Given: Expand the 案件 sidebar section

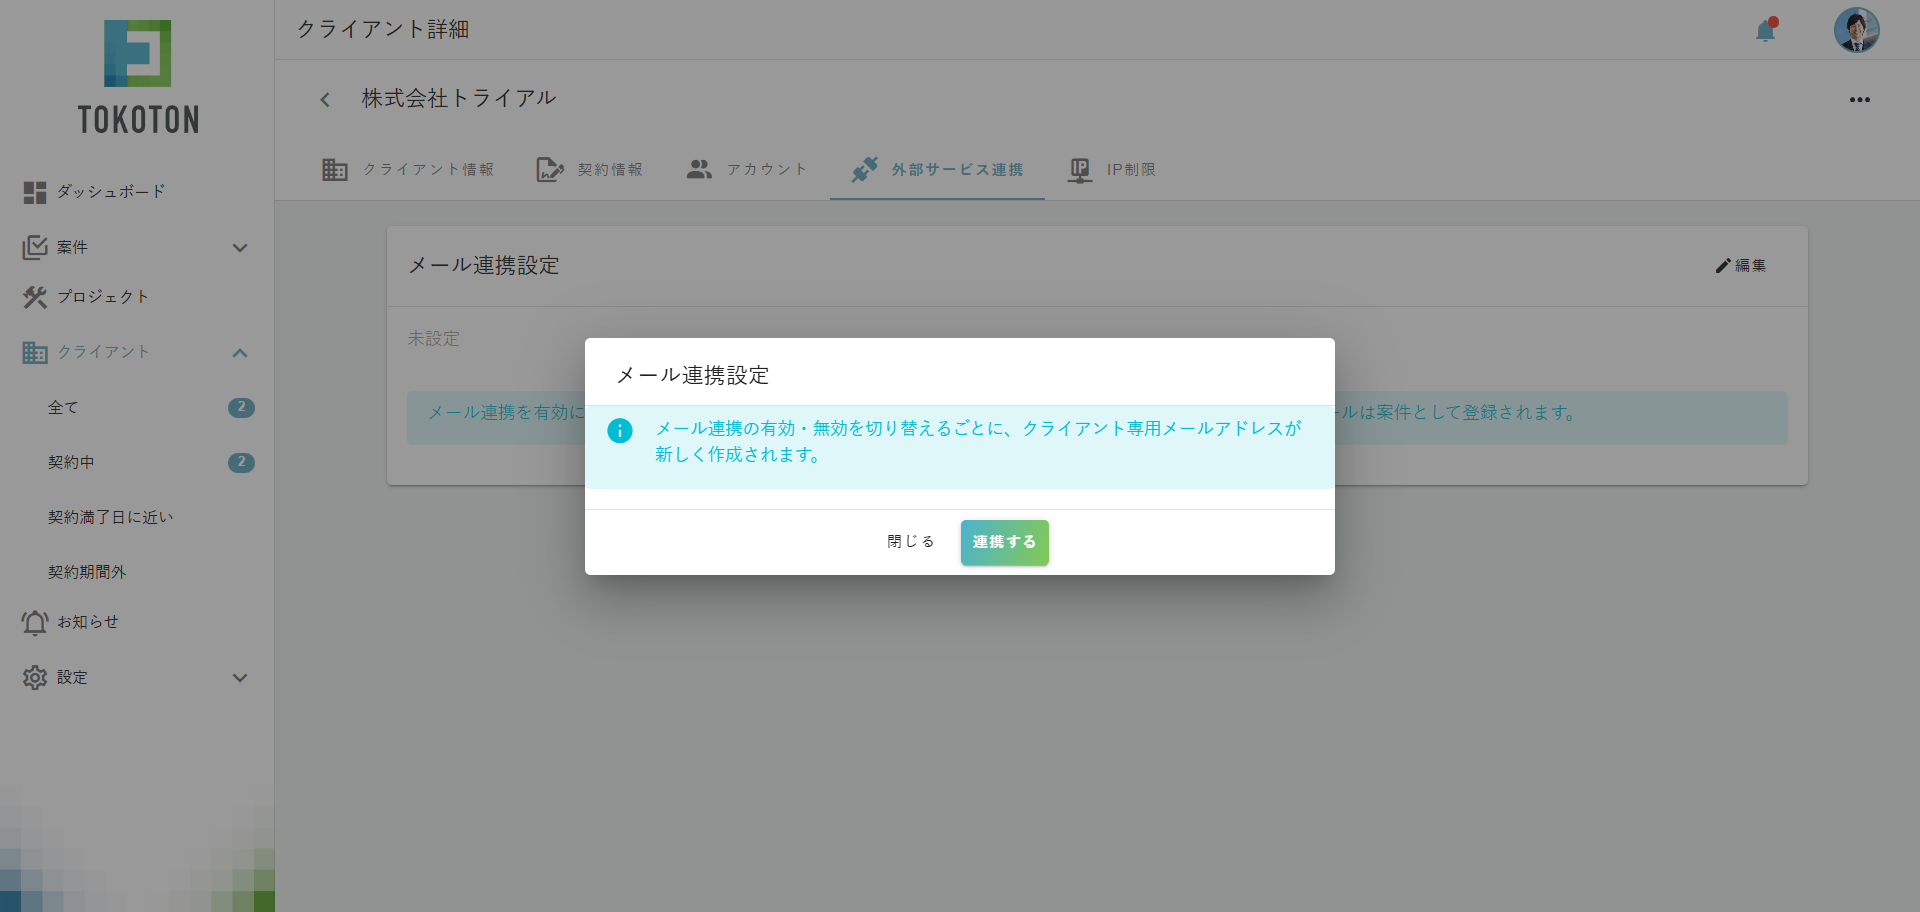Looking at the screenshot, I should pos(240,247).
